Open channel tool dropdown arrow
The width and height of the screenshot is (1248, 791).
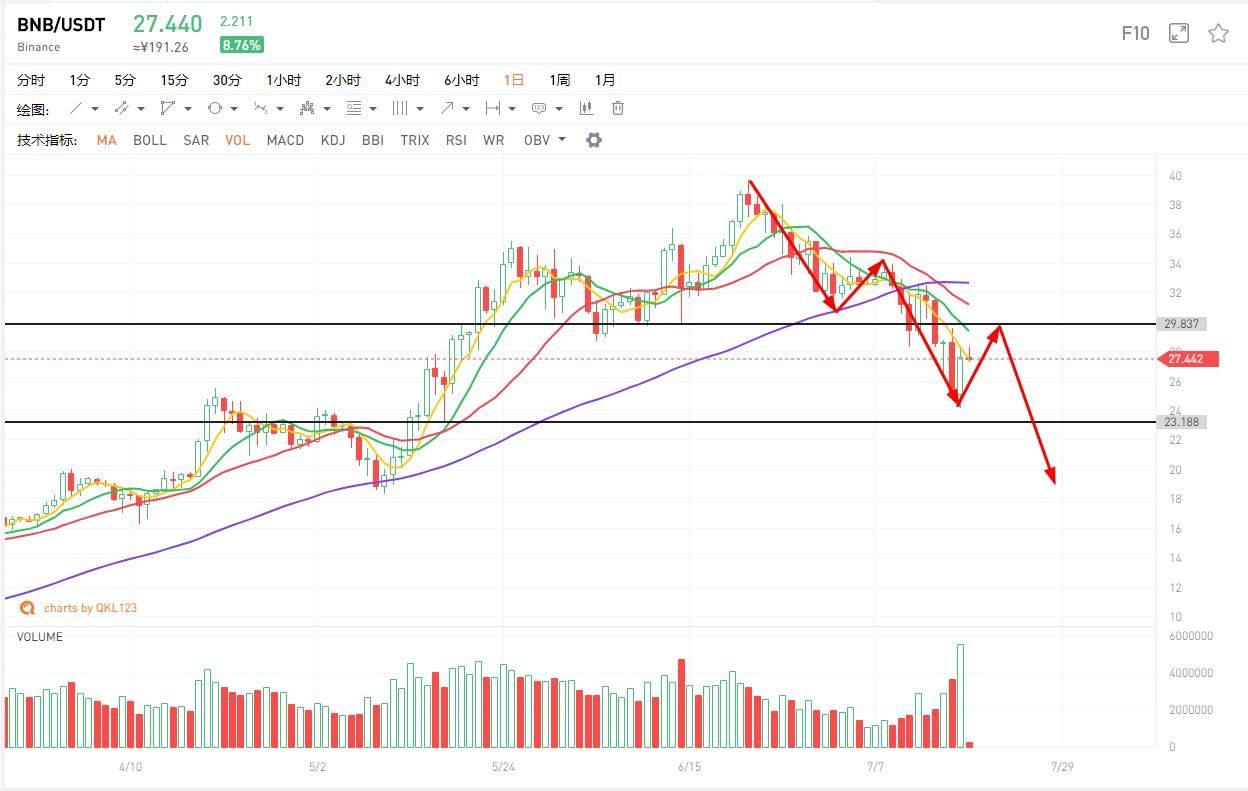click(x=141, y=109)
